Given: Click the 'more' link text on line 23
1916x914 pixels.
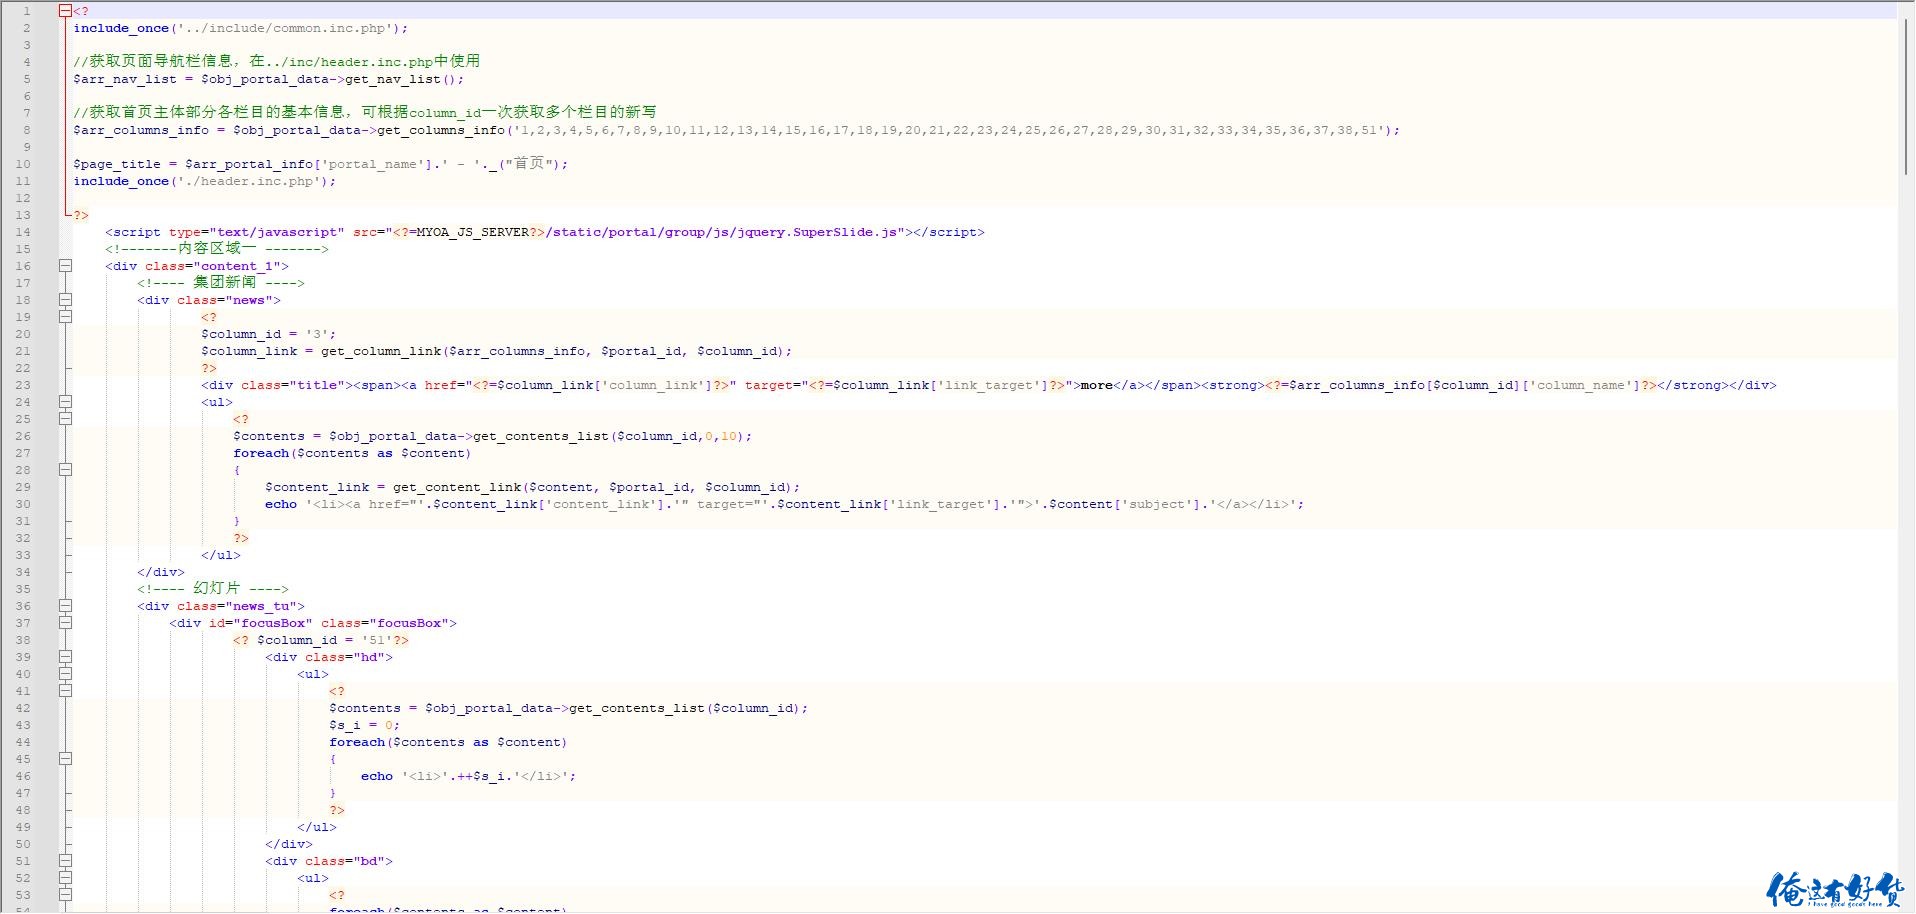Looking at the screenshot, I should pyautogui.click(x=1097, y=385).
